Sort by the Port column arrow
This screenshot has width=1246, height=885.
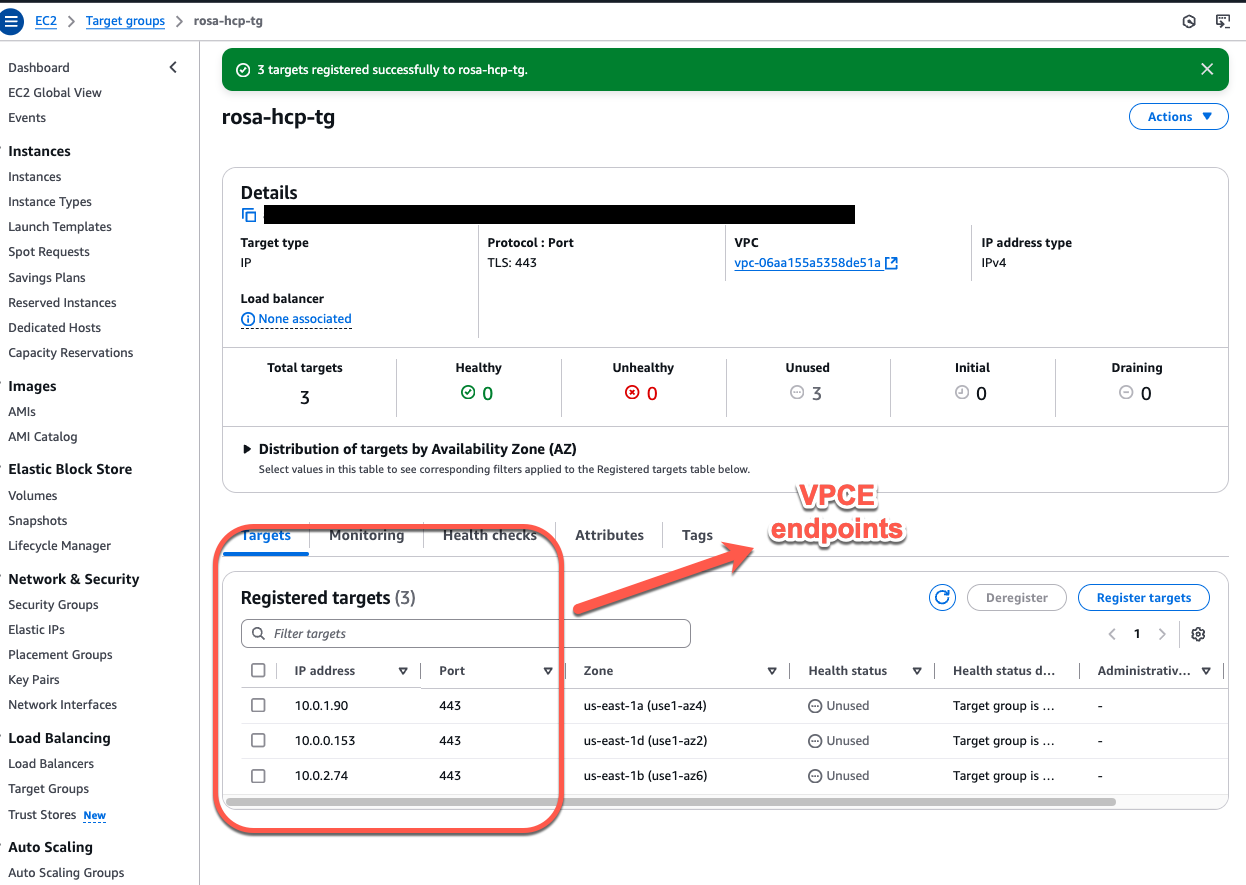coord(548,671)
